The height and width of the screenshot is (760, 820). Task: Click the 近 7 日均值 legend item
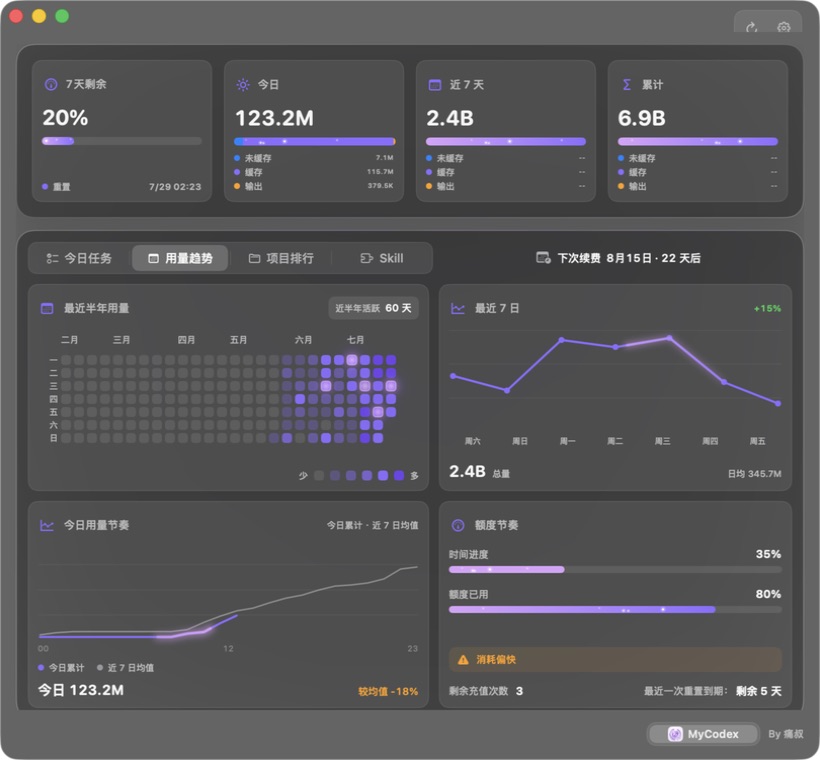point(126,668)
